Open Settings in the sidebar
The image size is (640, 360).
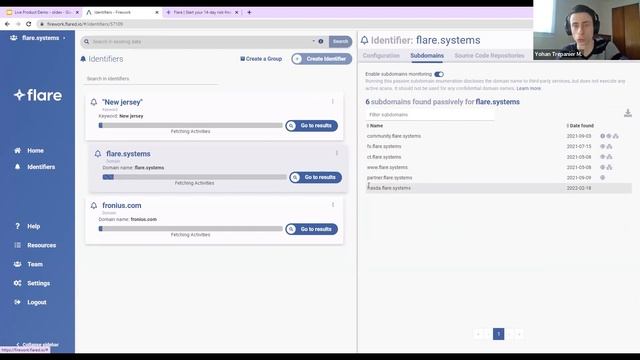32,283
